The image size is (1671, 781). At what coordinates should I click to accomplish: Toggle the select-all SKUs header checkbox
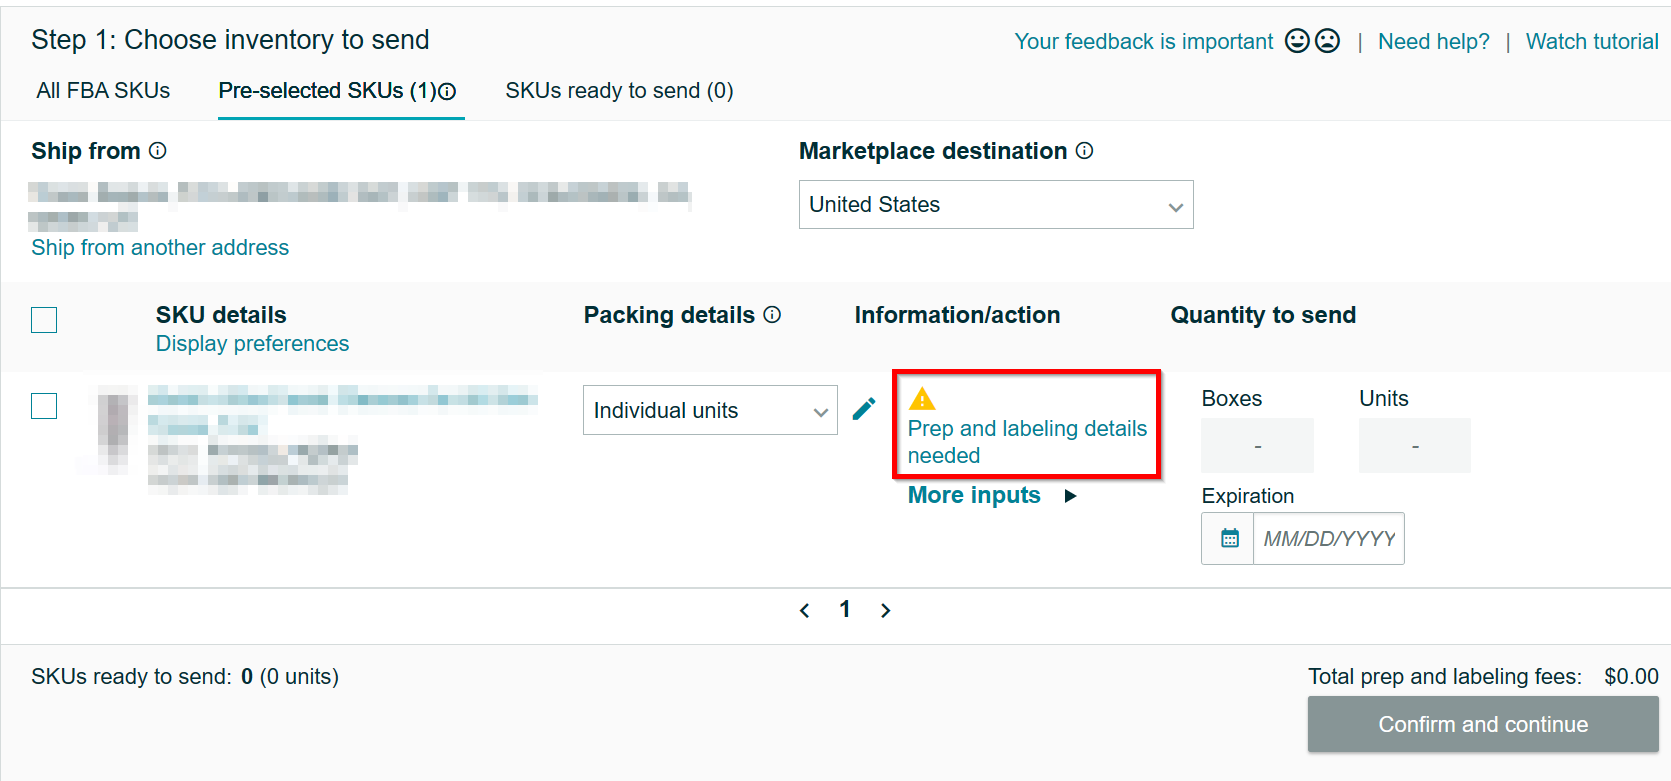point(44,320)
